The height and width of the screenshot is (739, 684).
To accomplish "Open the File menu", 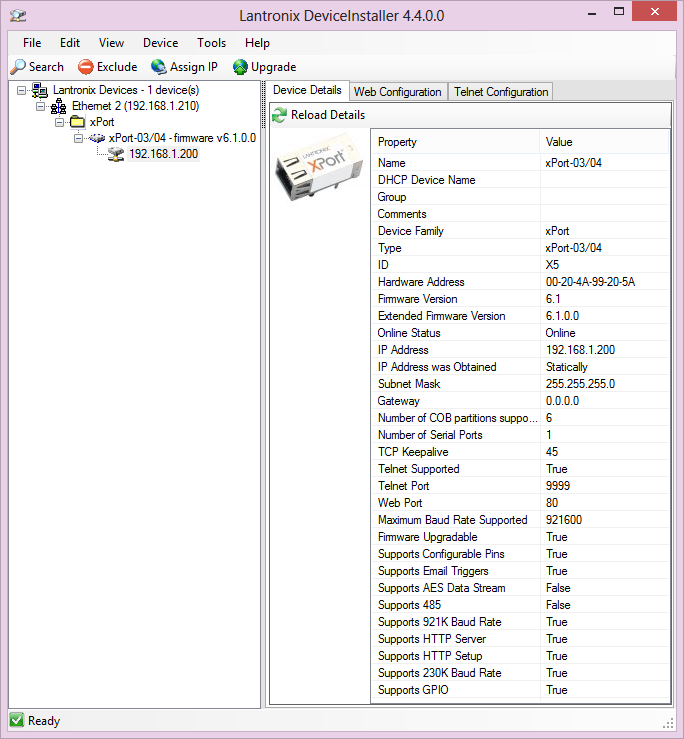I will tap(32, 43).
